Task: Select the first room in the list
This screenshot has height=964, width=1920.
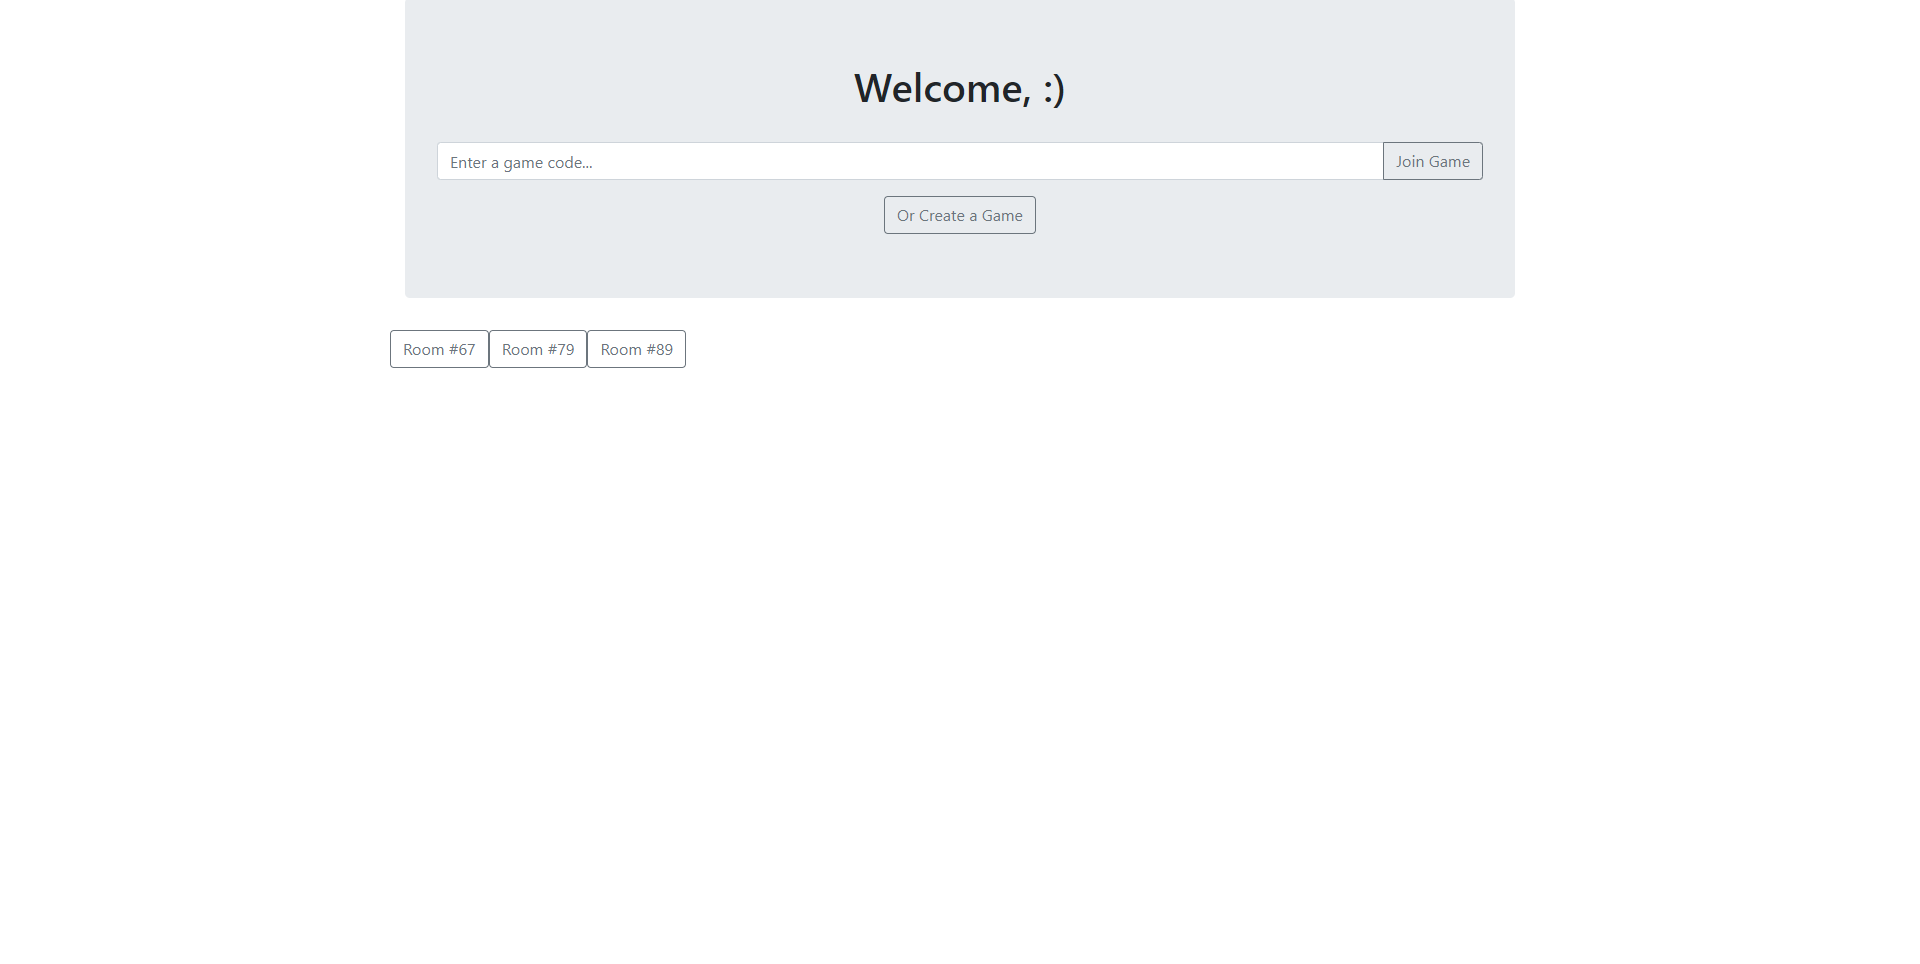Action: pyautogui.click(x=439, y=350)
